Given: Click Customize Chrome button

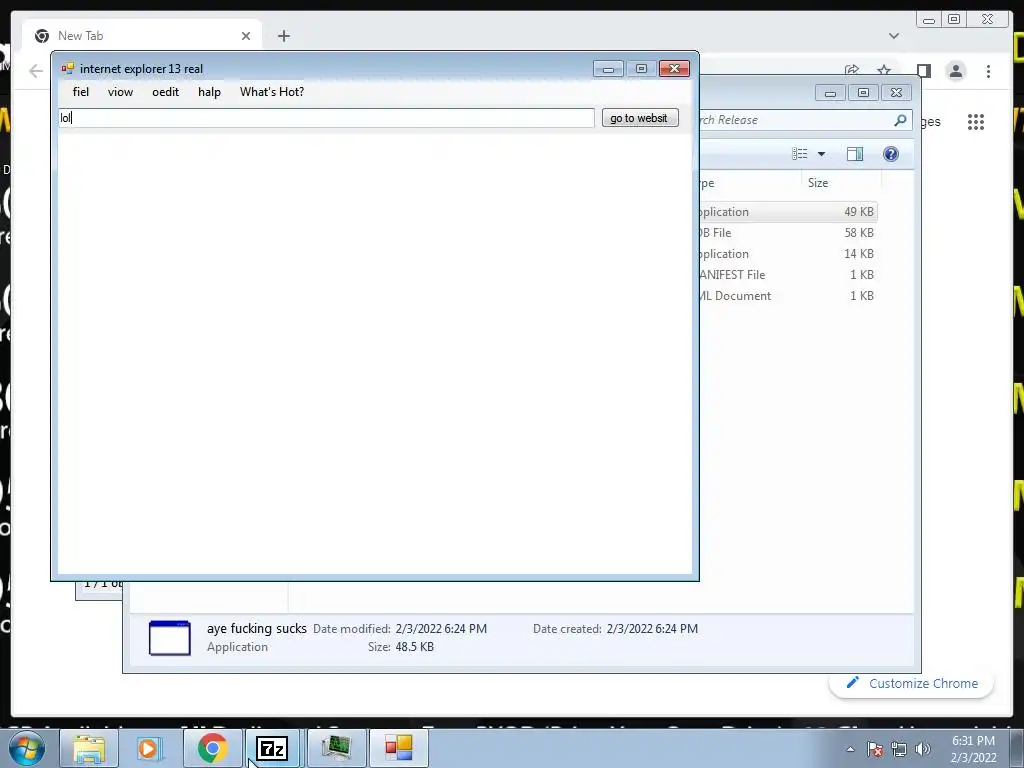Looking at the screenshot, I should (x=912, y=683).
